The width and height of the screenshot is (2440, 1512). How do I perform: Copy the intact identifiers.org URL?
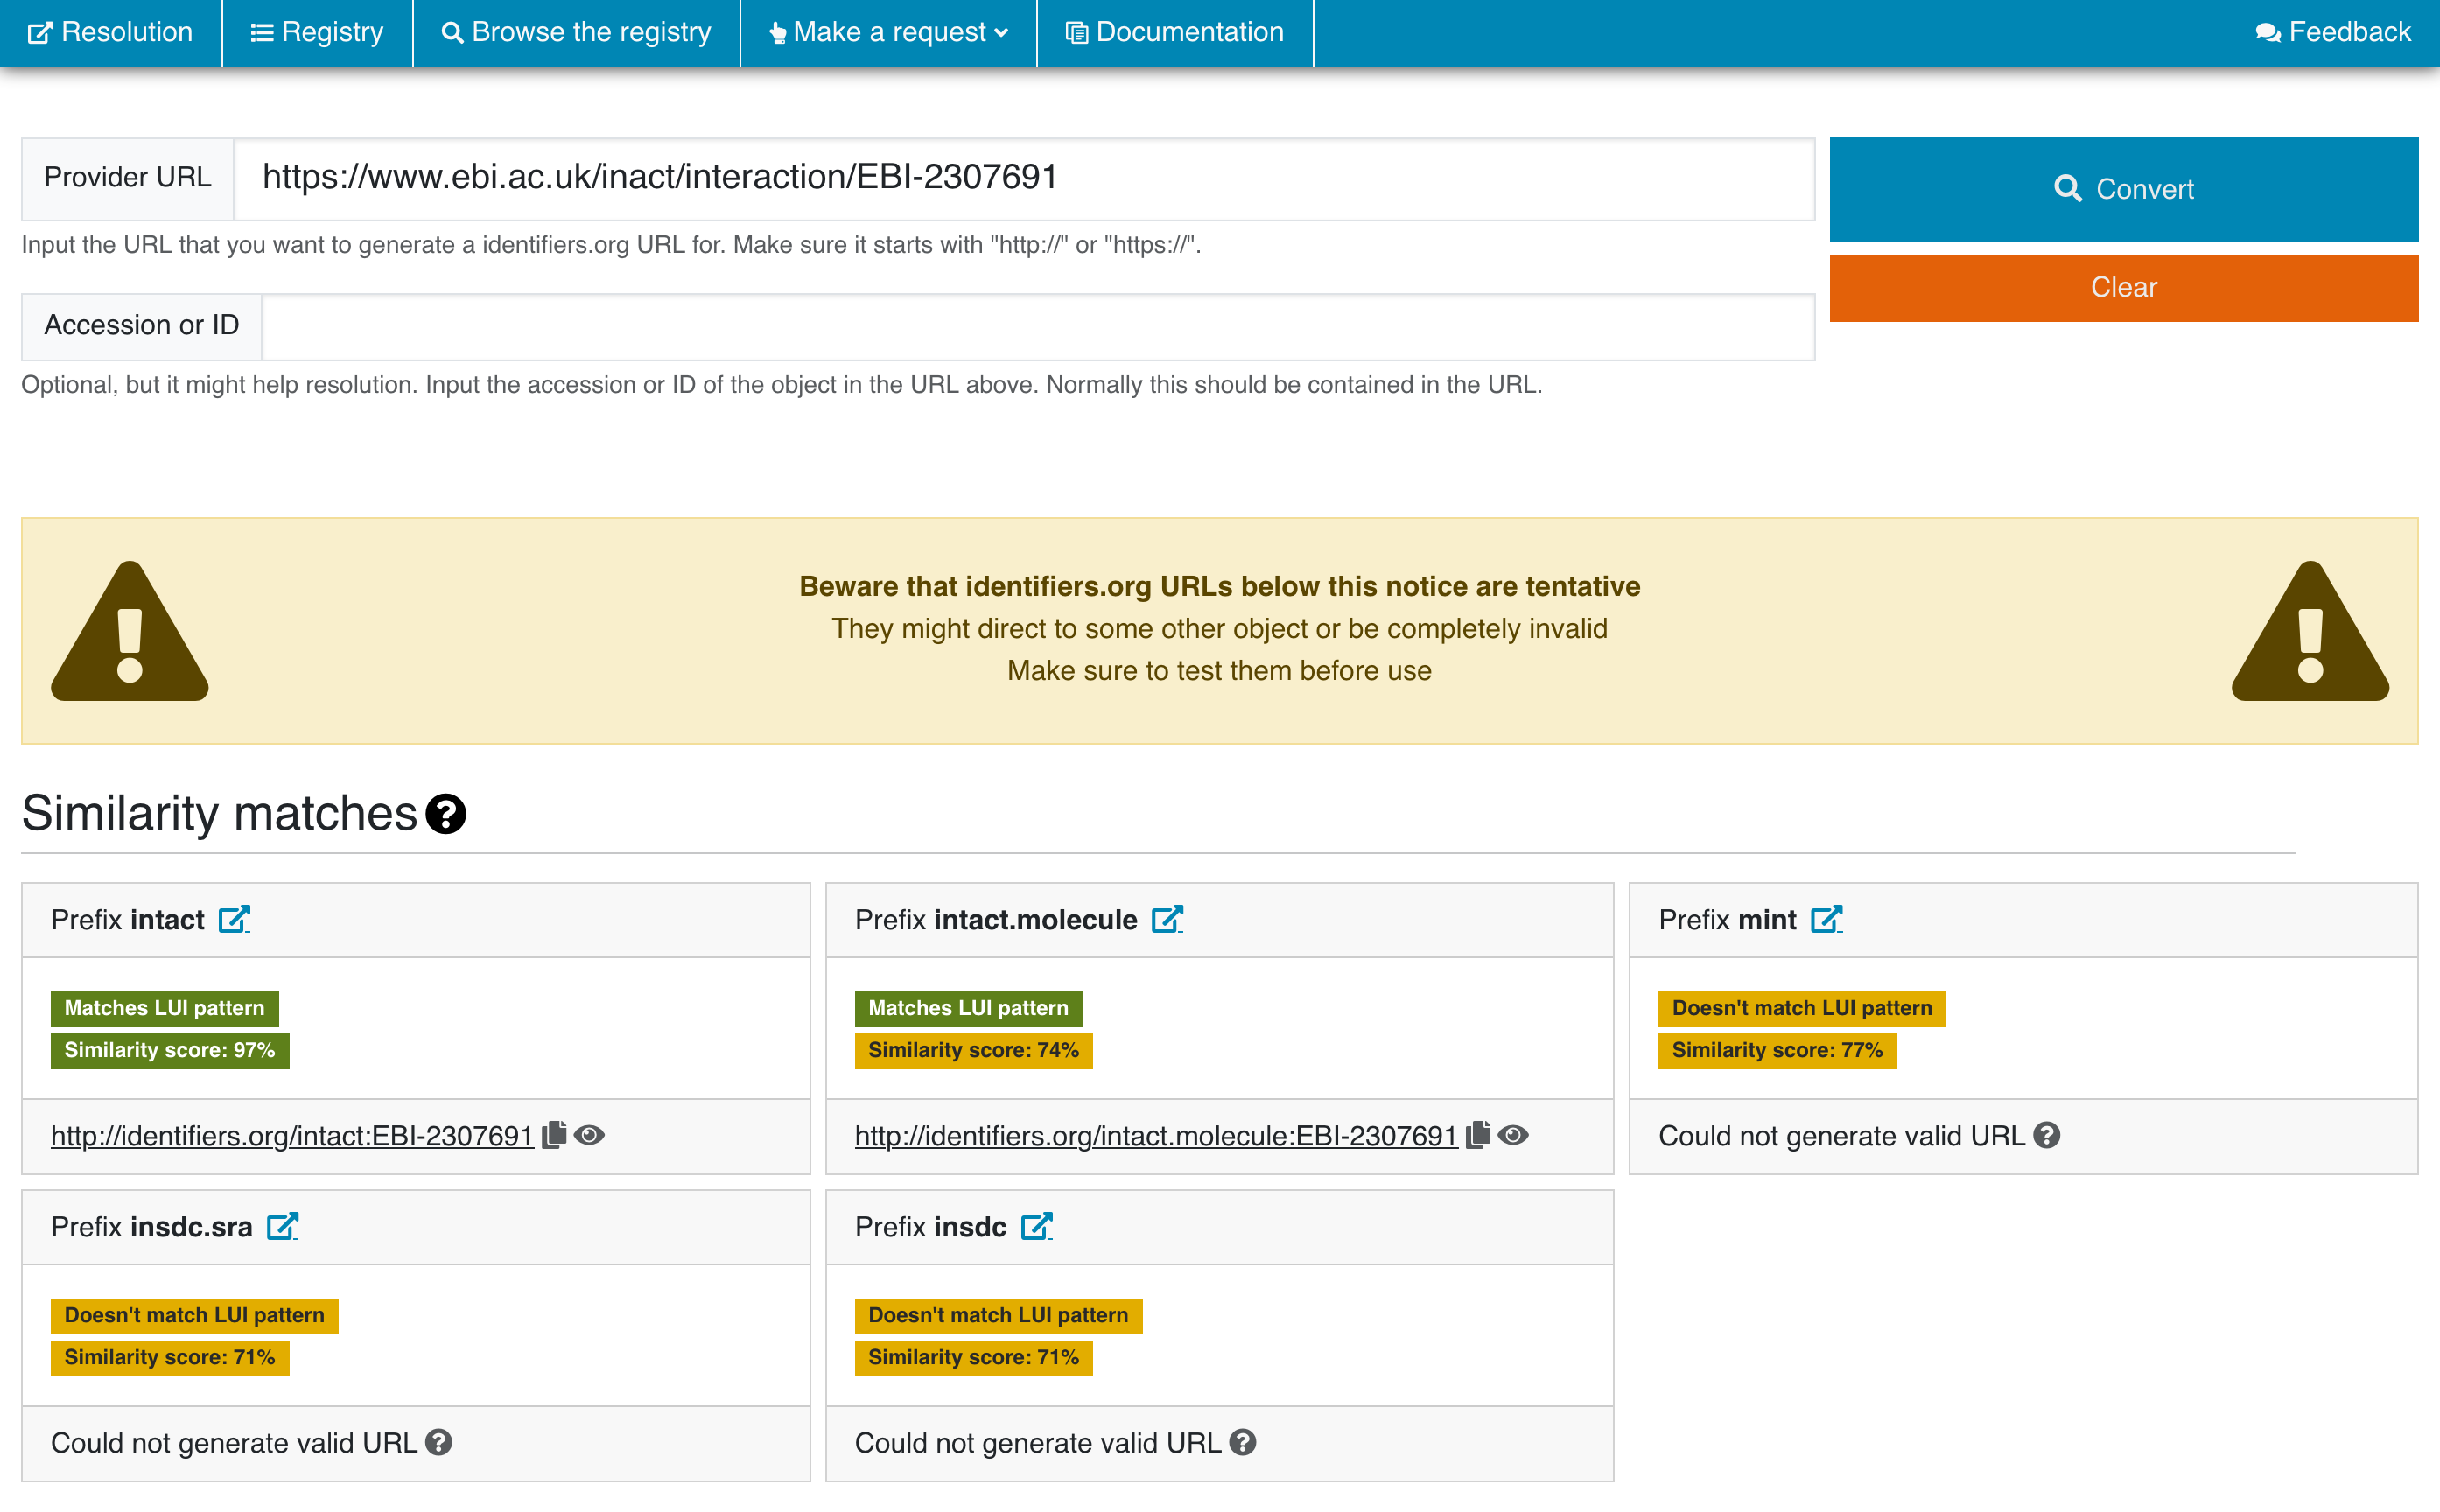point(554,1135)
